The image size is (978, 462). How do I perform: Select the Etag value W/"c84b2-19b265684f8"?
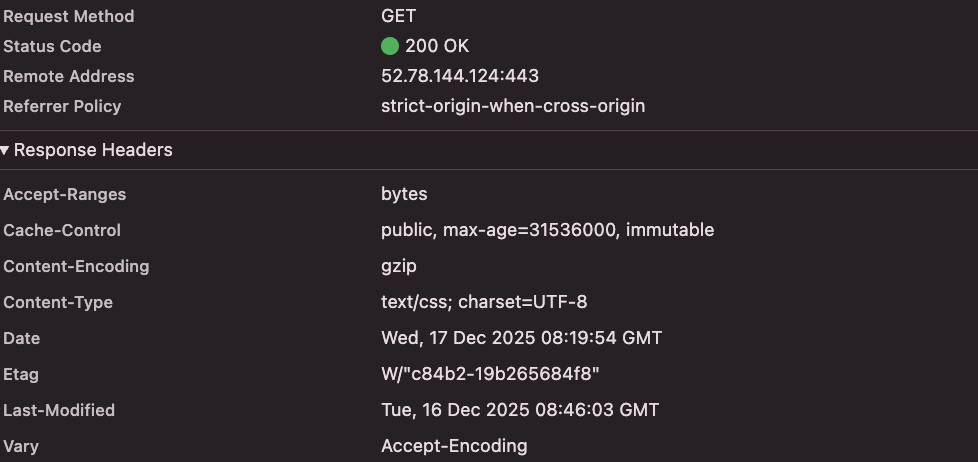490,374
